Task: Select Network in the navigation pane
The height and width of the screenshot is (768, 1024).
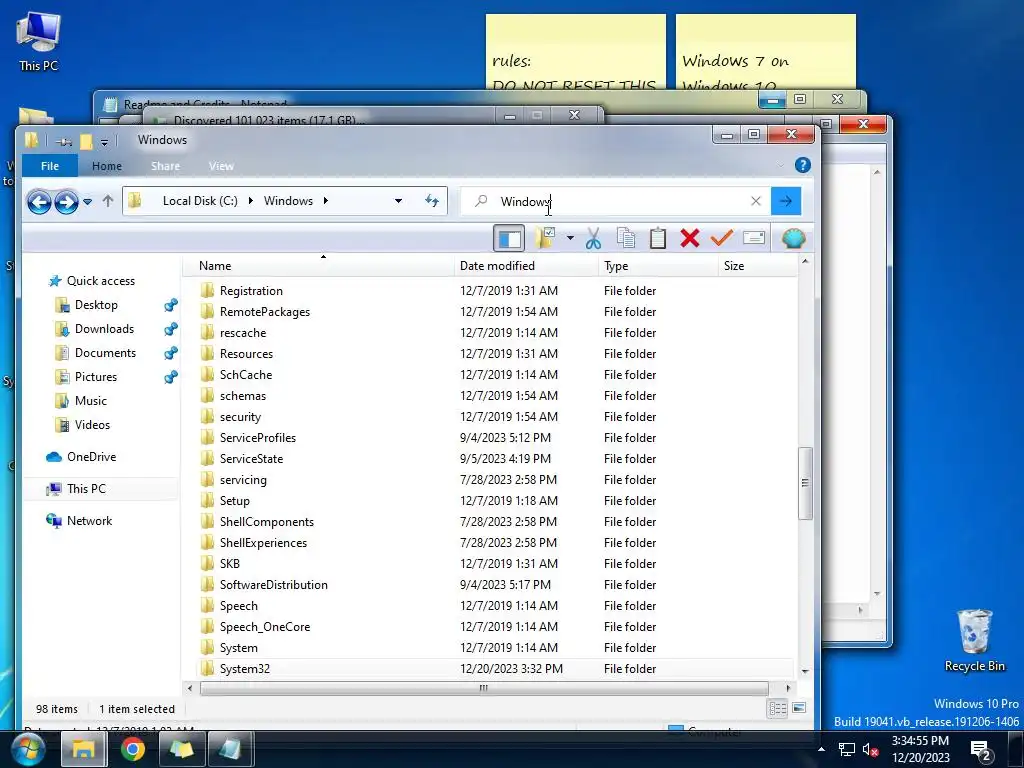Action: coord(89,521)
